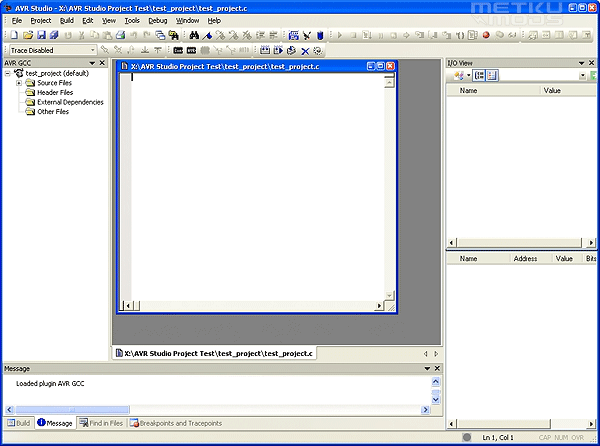Click the Build and Run toolbar icon

[x=278, y=50]
